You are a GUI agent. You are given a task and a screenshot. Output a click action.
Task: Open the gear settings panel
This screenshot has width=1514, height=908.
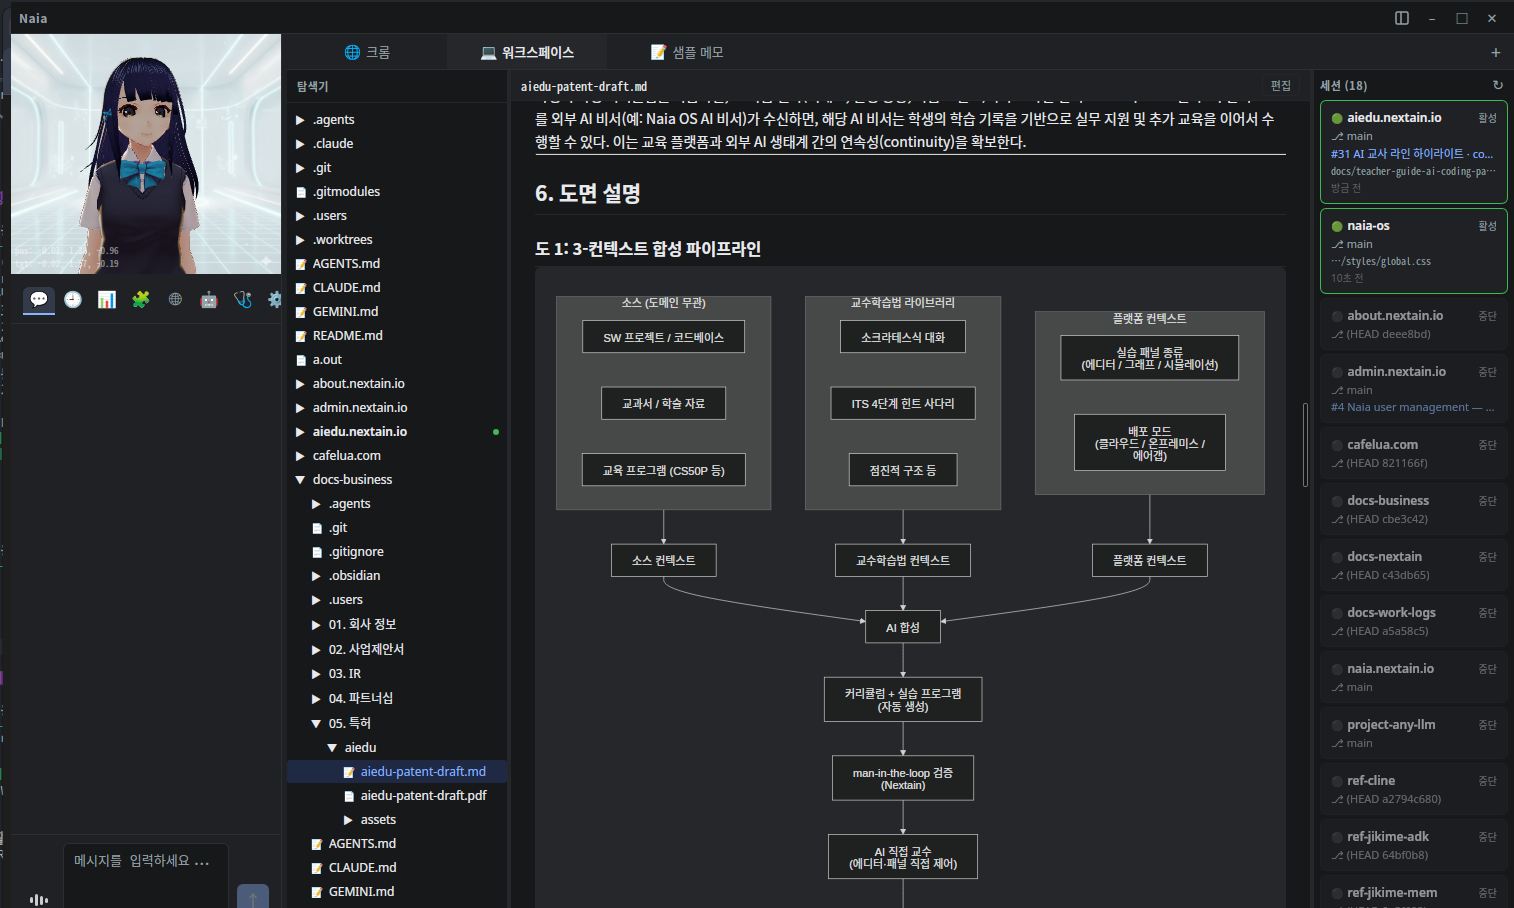pyautogui.click(x=275, y=299)
